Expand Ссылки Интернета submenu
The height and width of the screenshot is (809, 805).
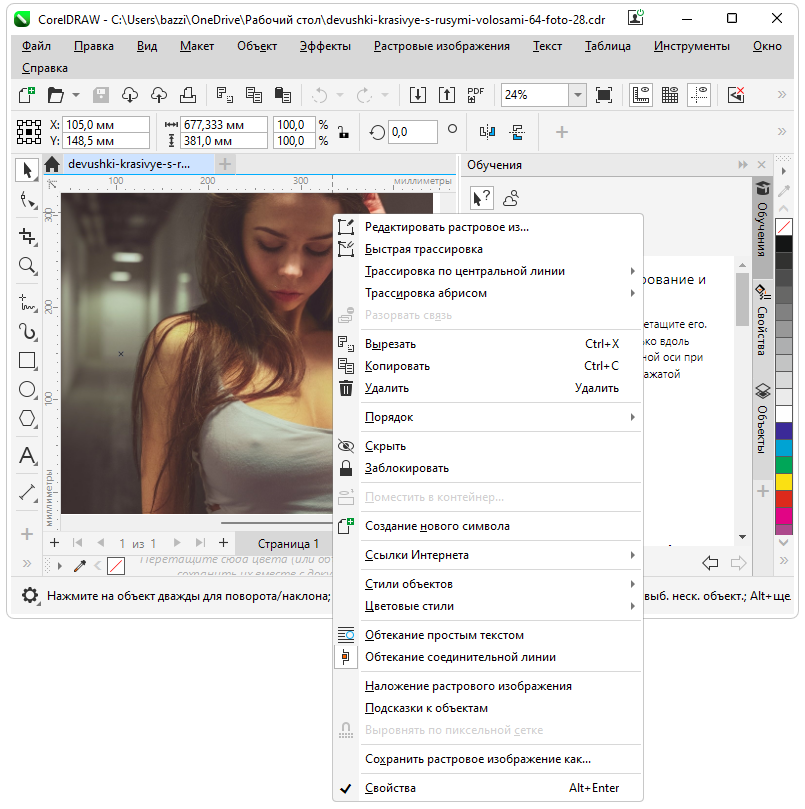coord(488,555)
